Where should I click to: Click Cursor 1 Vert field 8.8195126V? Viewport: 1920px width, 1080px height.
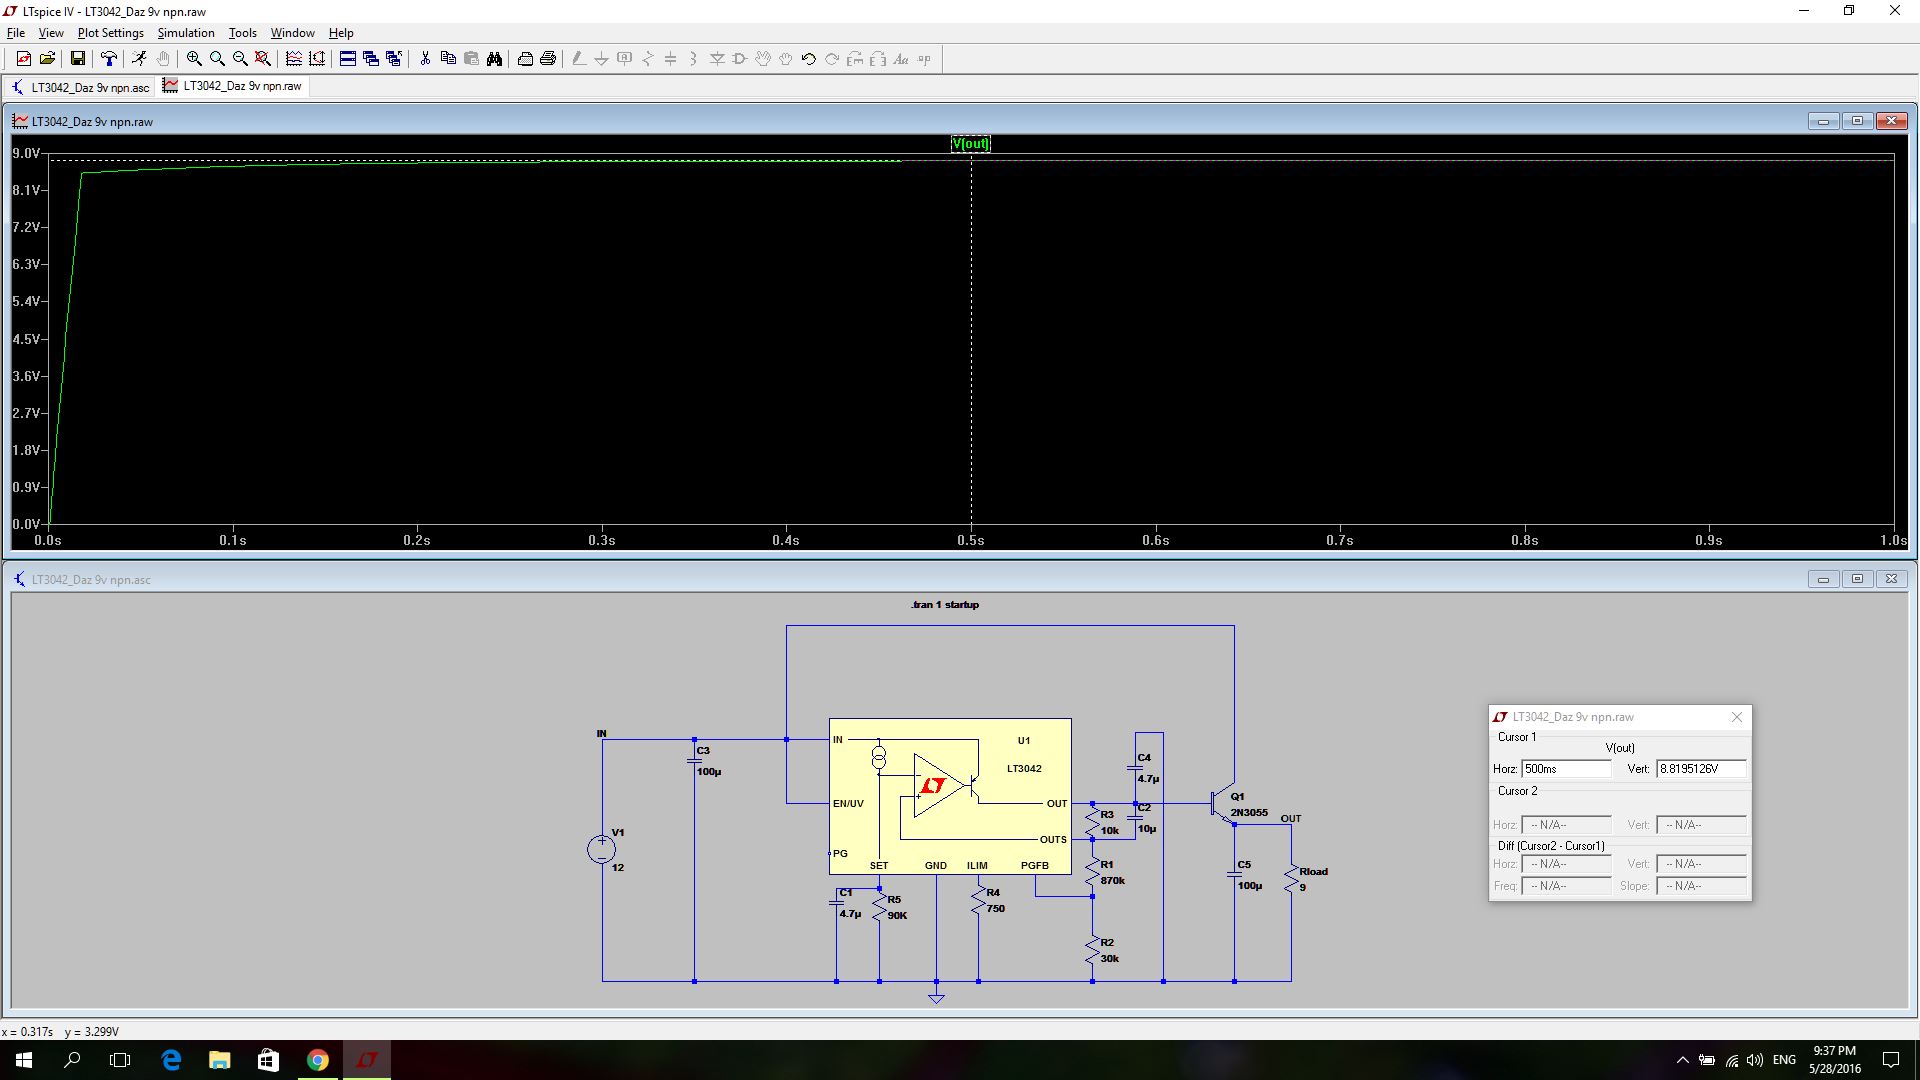pyautogui.click(x=1701, y=769)
